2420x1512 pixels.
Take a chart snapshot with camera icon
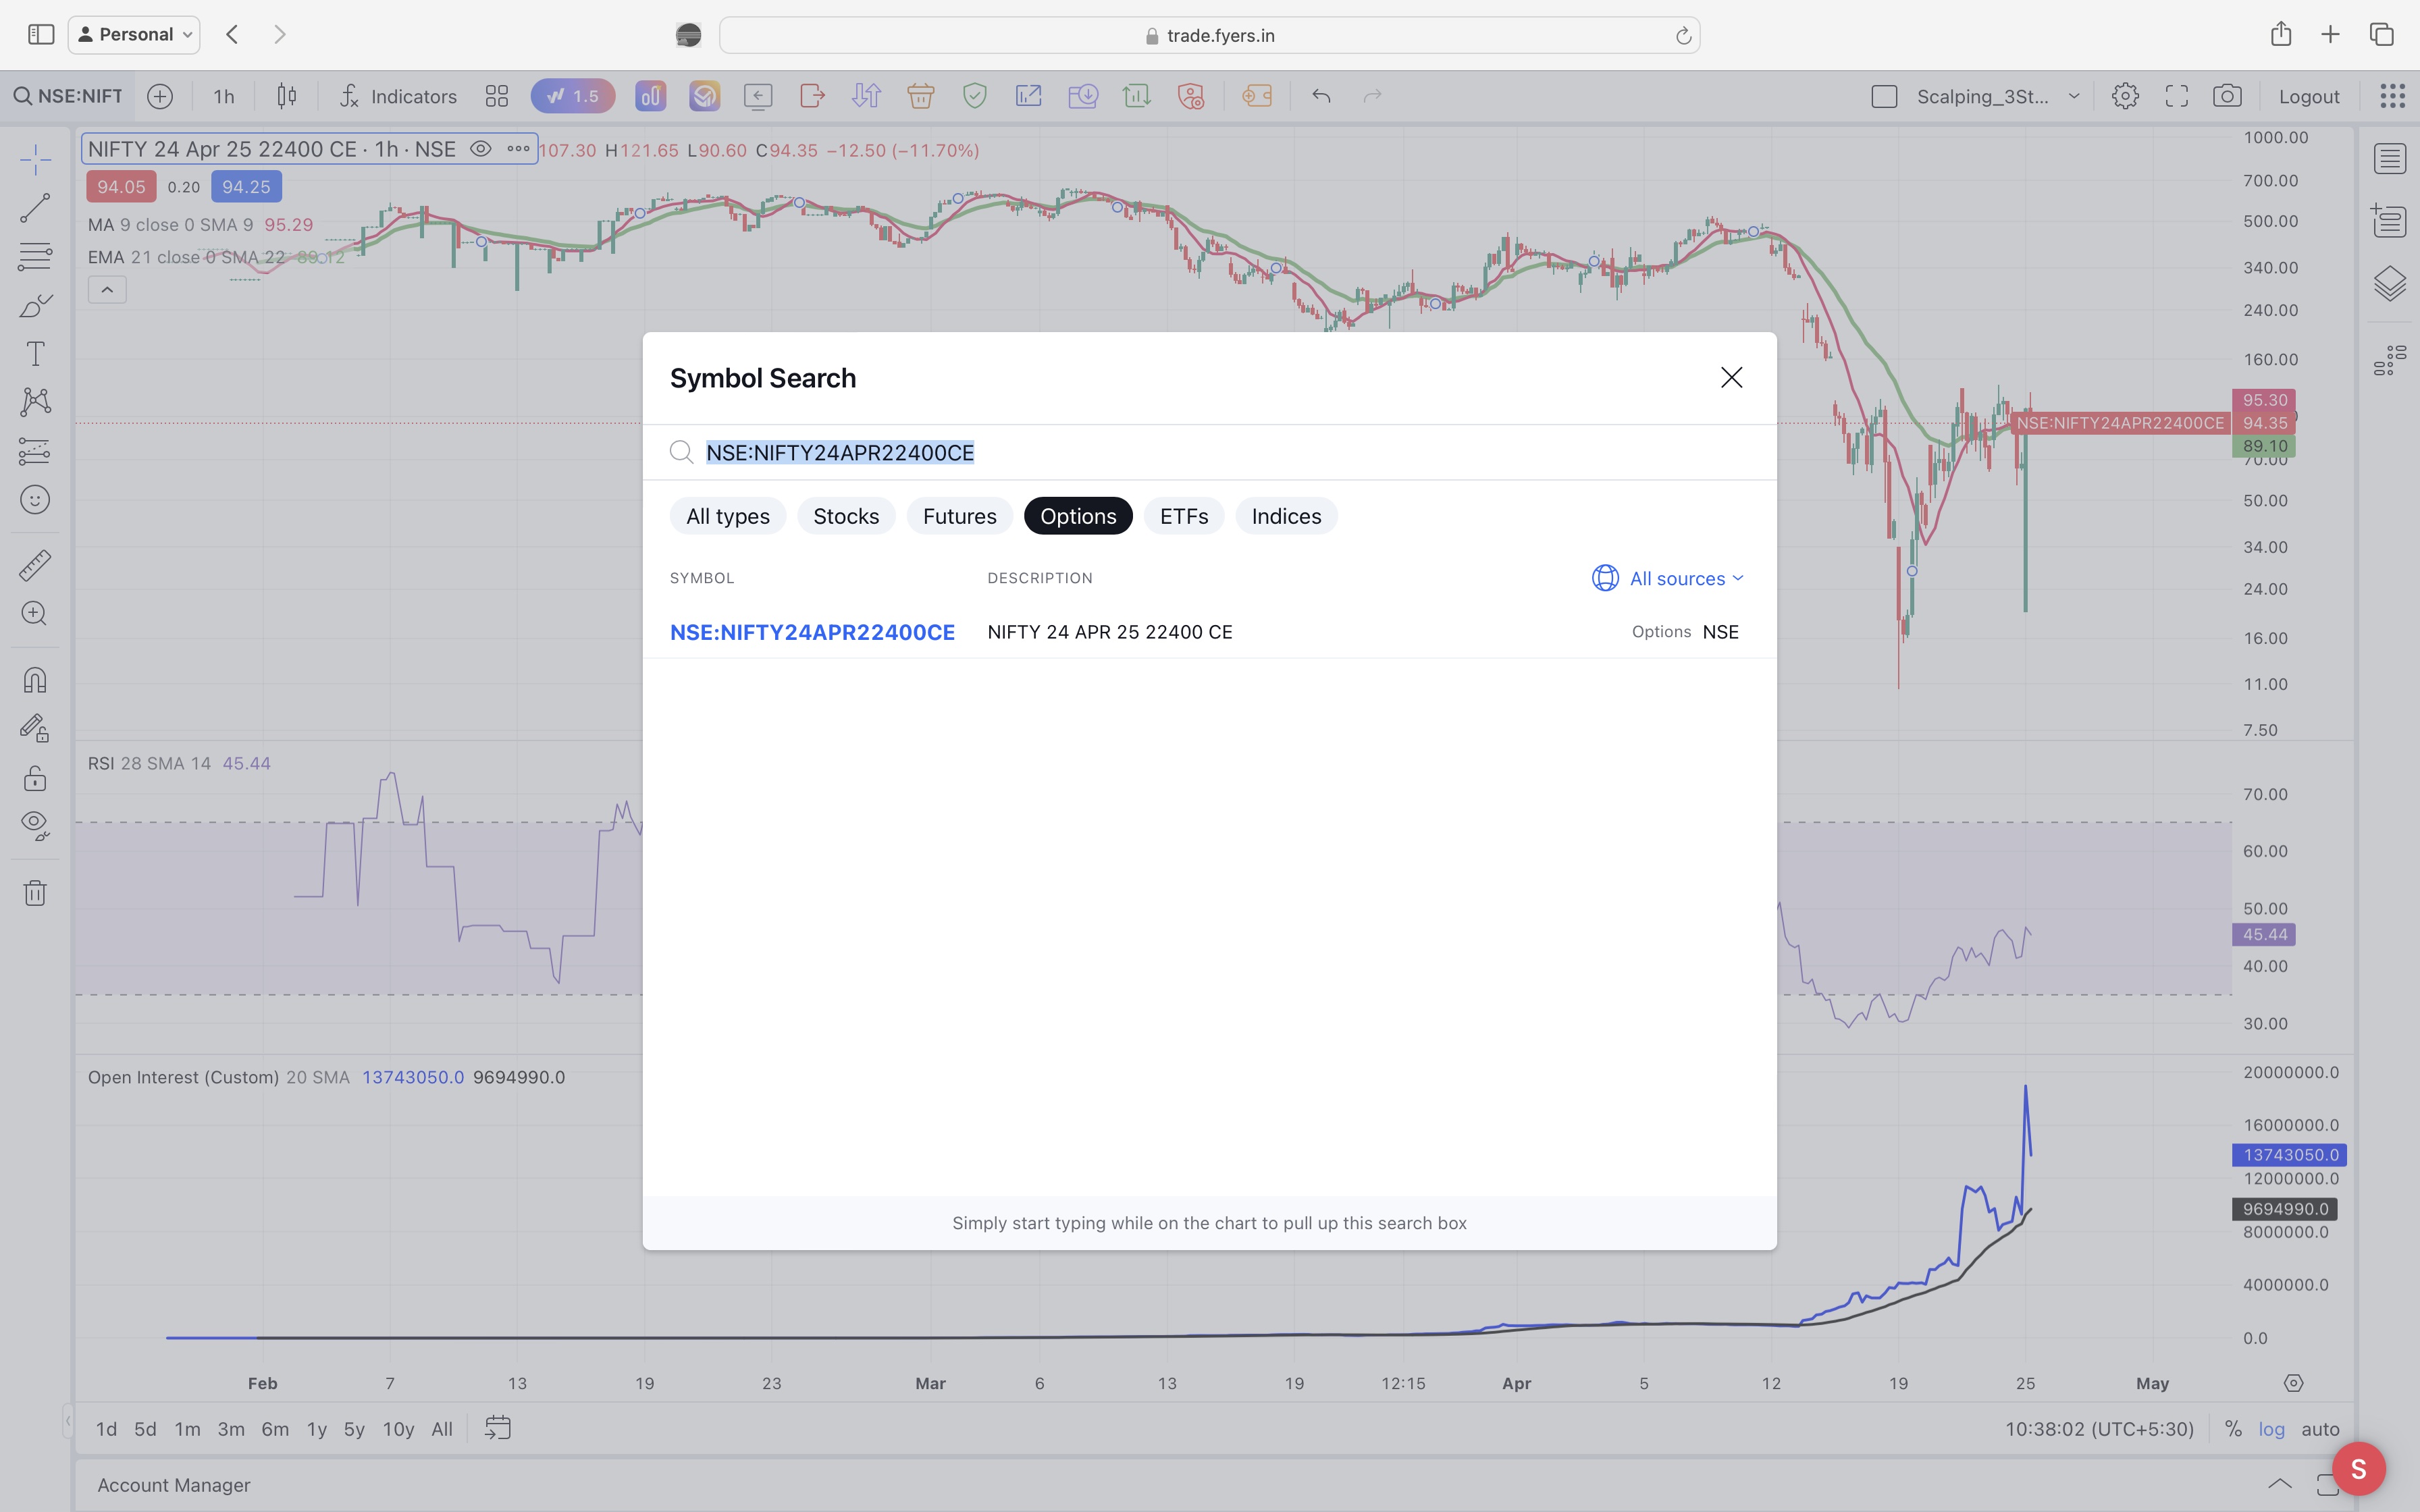tap(2226, 96)
